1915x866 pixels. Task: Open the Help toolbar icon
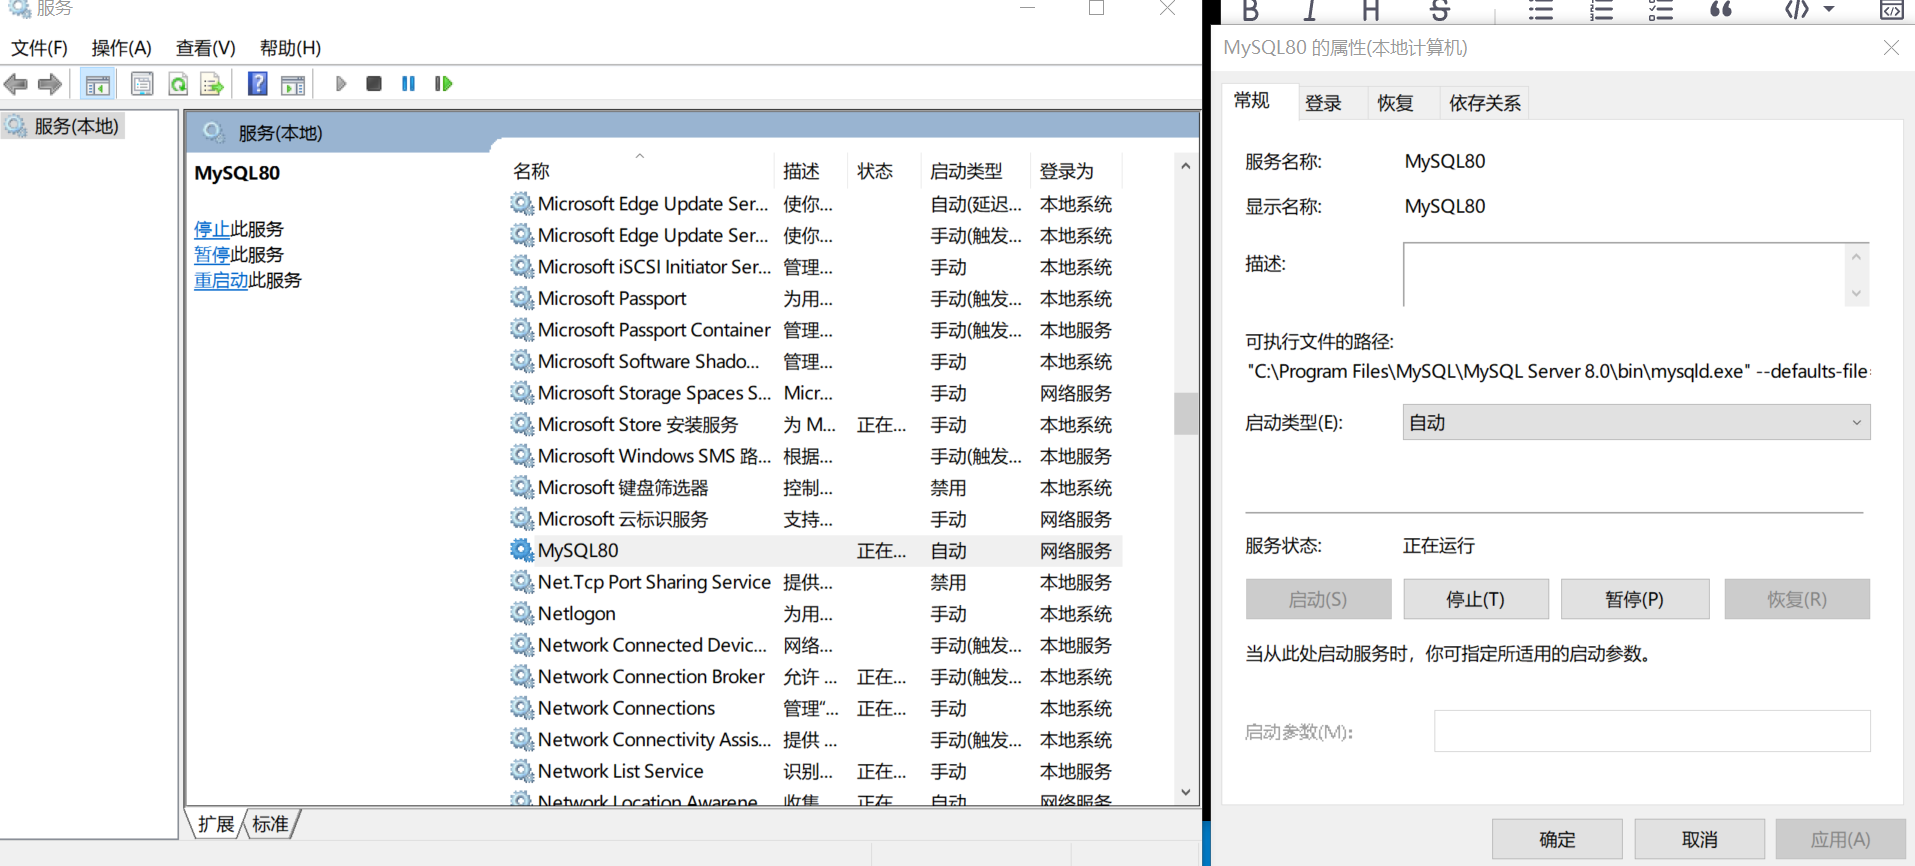tap(257, 84)
